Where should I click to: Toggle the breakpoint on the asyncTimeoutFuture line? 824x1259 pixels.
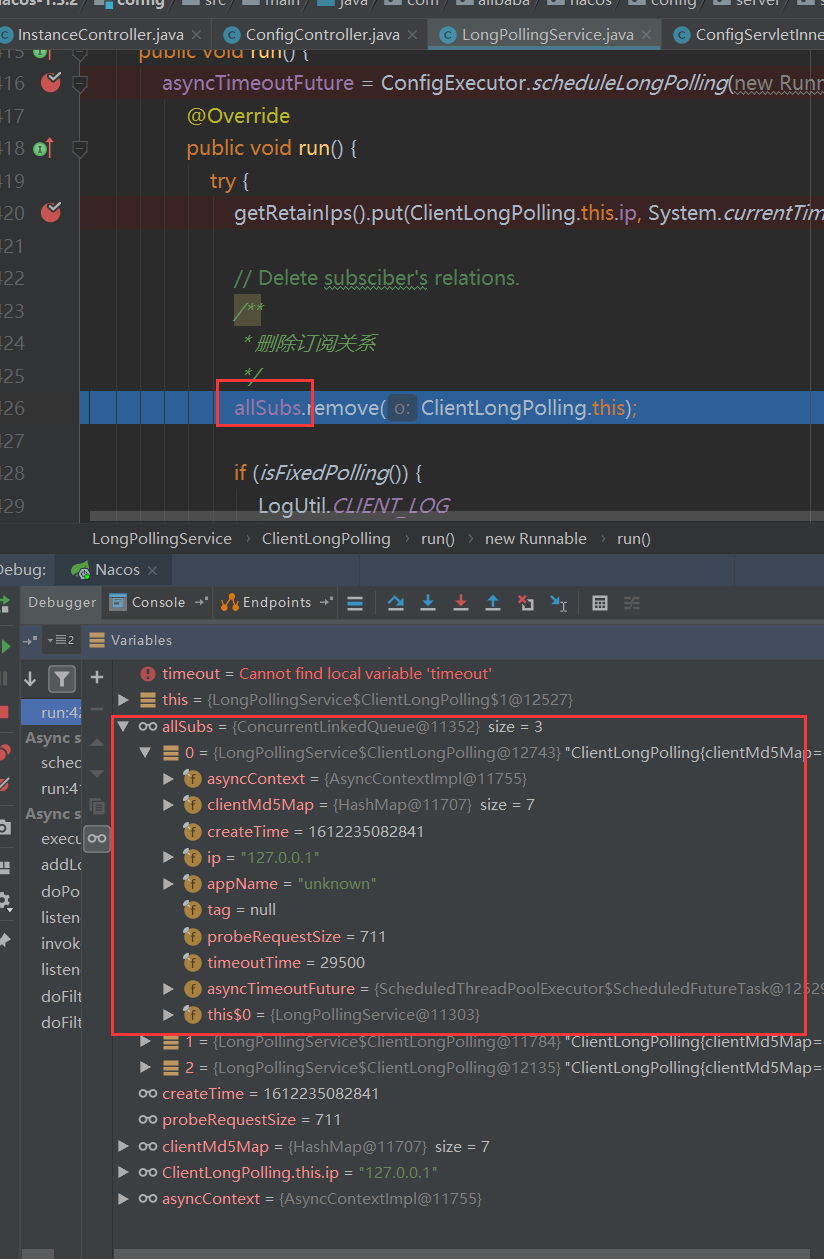(x=51, y=82)
